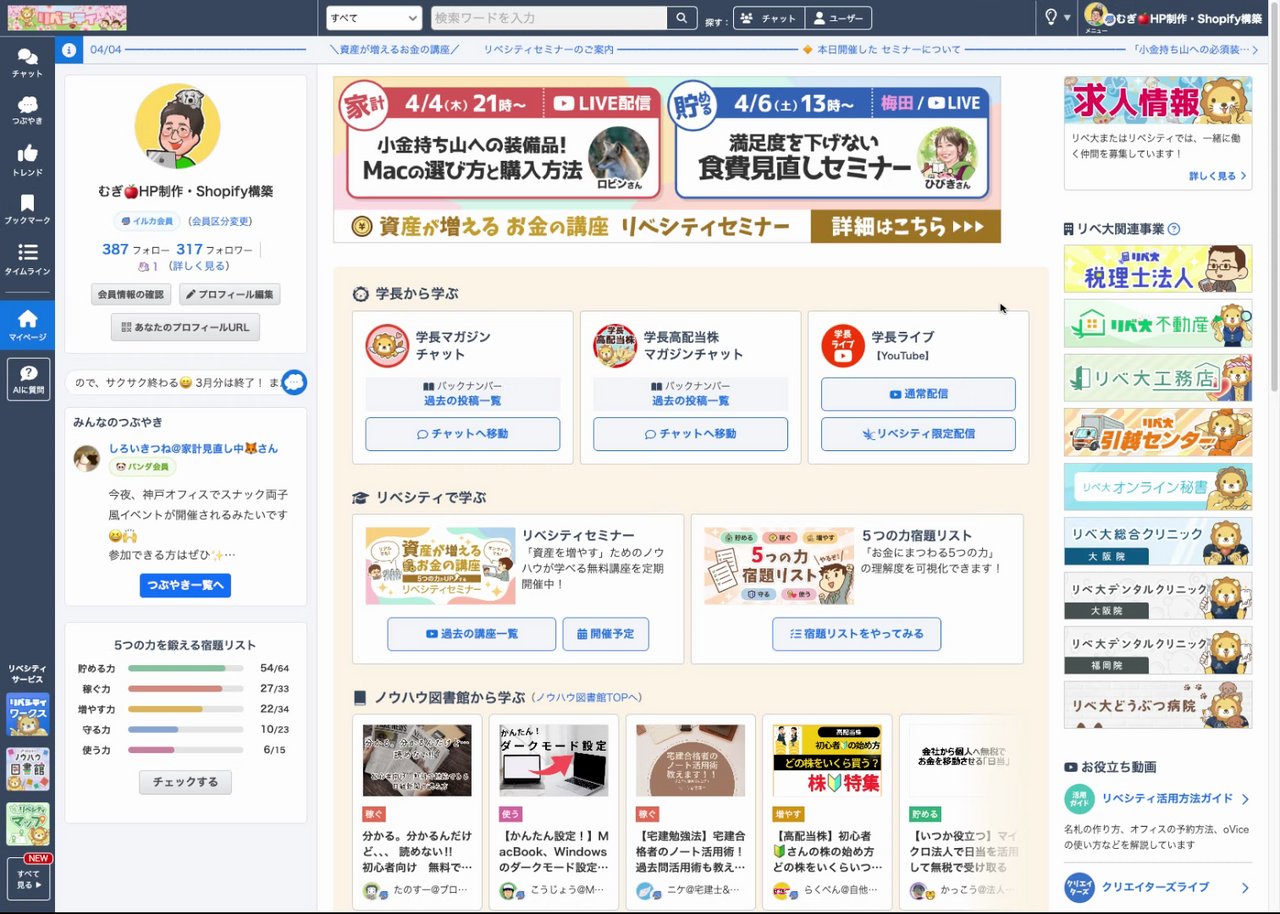The width and height of the screenshot is (1280, 914).
Task: Click the リベシティ logo at top left
Action: click(x=67, y=18)
